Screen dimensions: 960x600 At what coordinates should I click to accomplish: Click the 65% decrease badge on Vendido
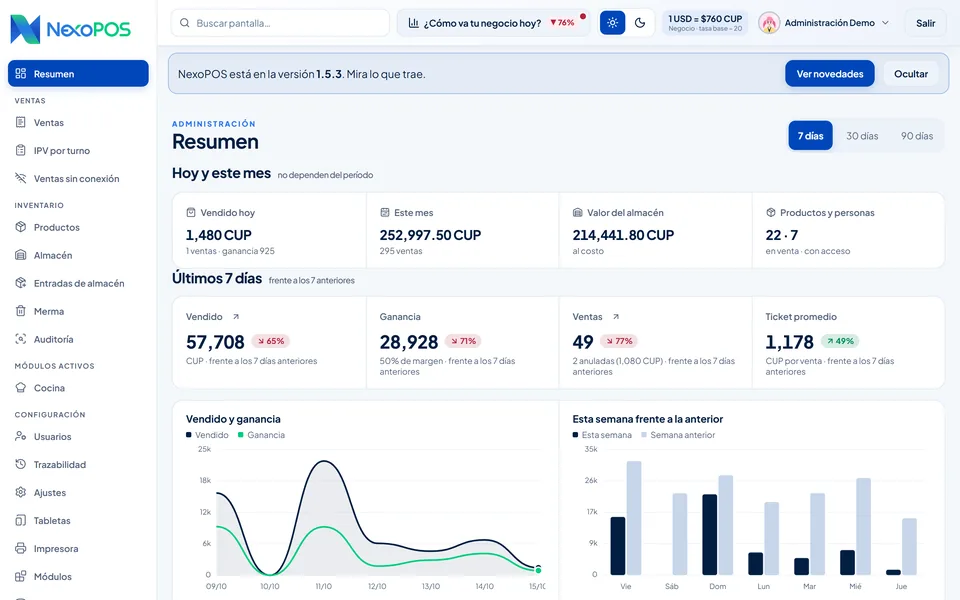271,341
